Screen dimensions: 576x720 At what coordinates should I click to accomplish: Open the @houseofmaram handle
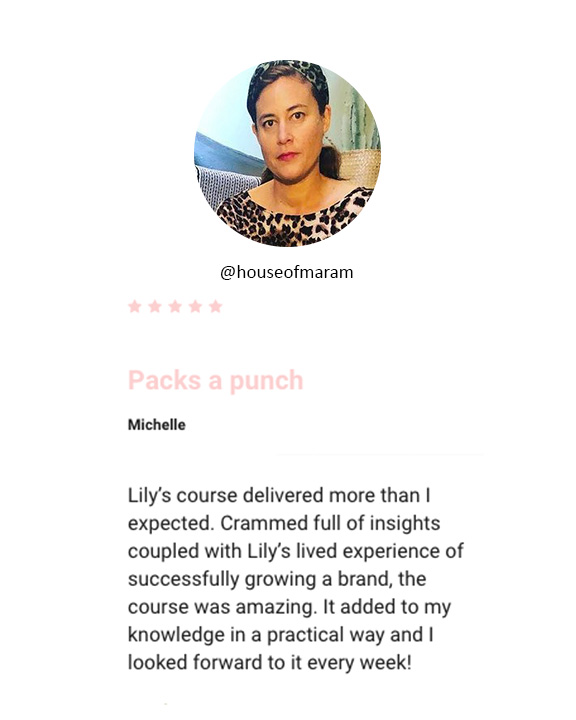tap(287, 272)
